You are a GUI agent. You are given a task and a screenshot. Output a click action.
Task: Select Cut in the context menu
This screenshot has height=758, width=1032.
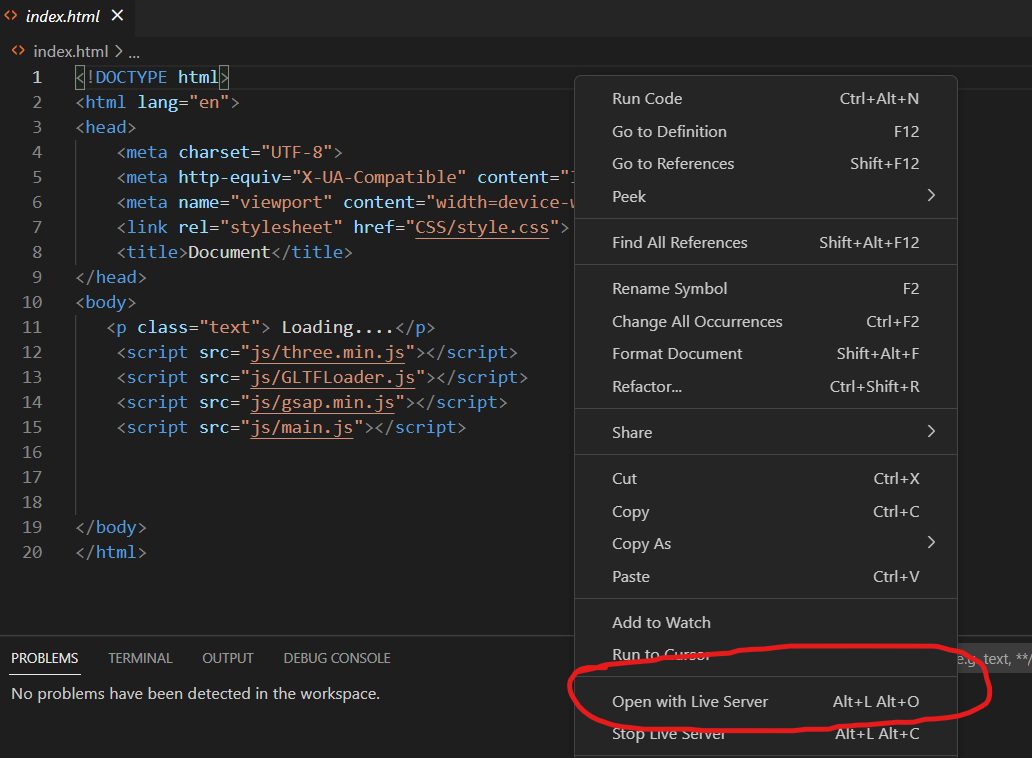pos(765,478)
